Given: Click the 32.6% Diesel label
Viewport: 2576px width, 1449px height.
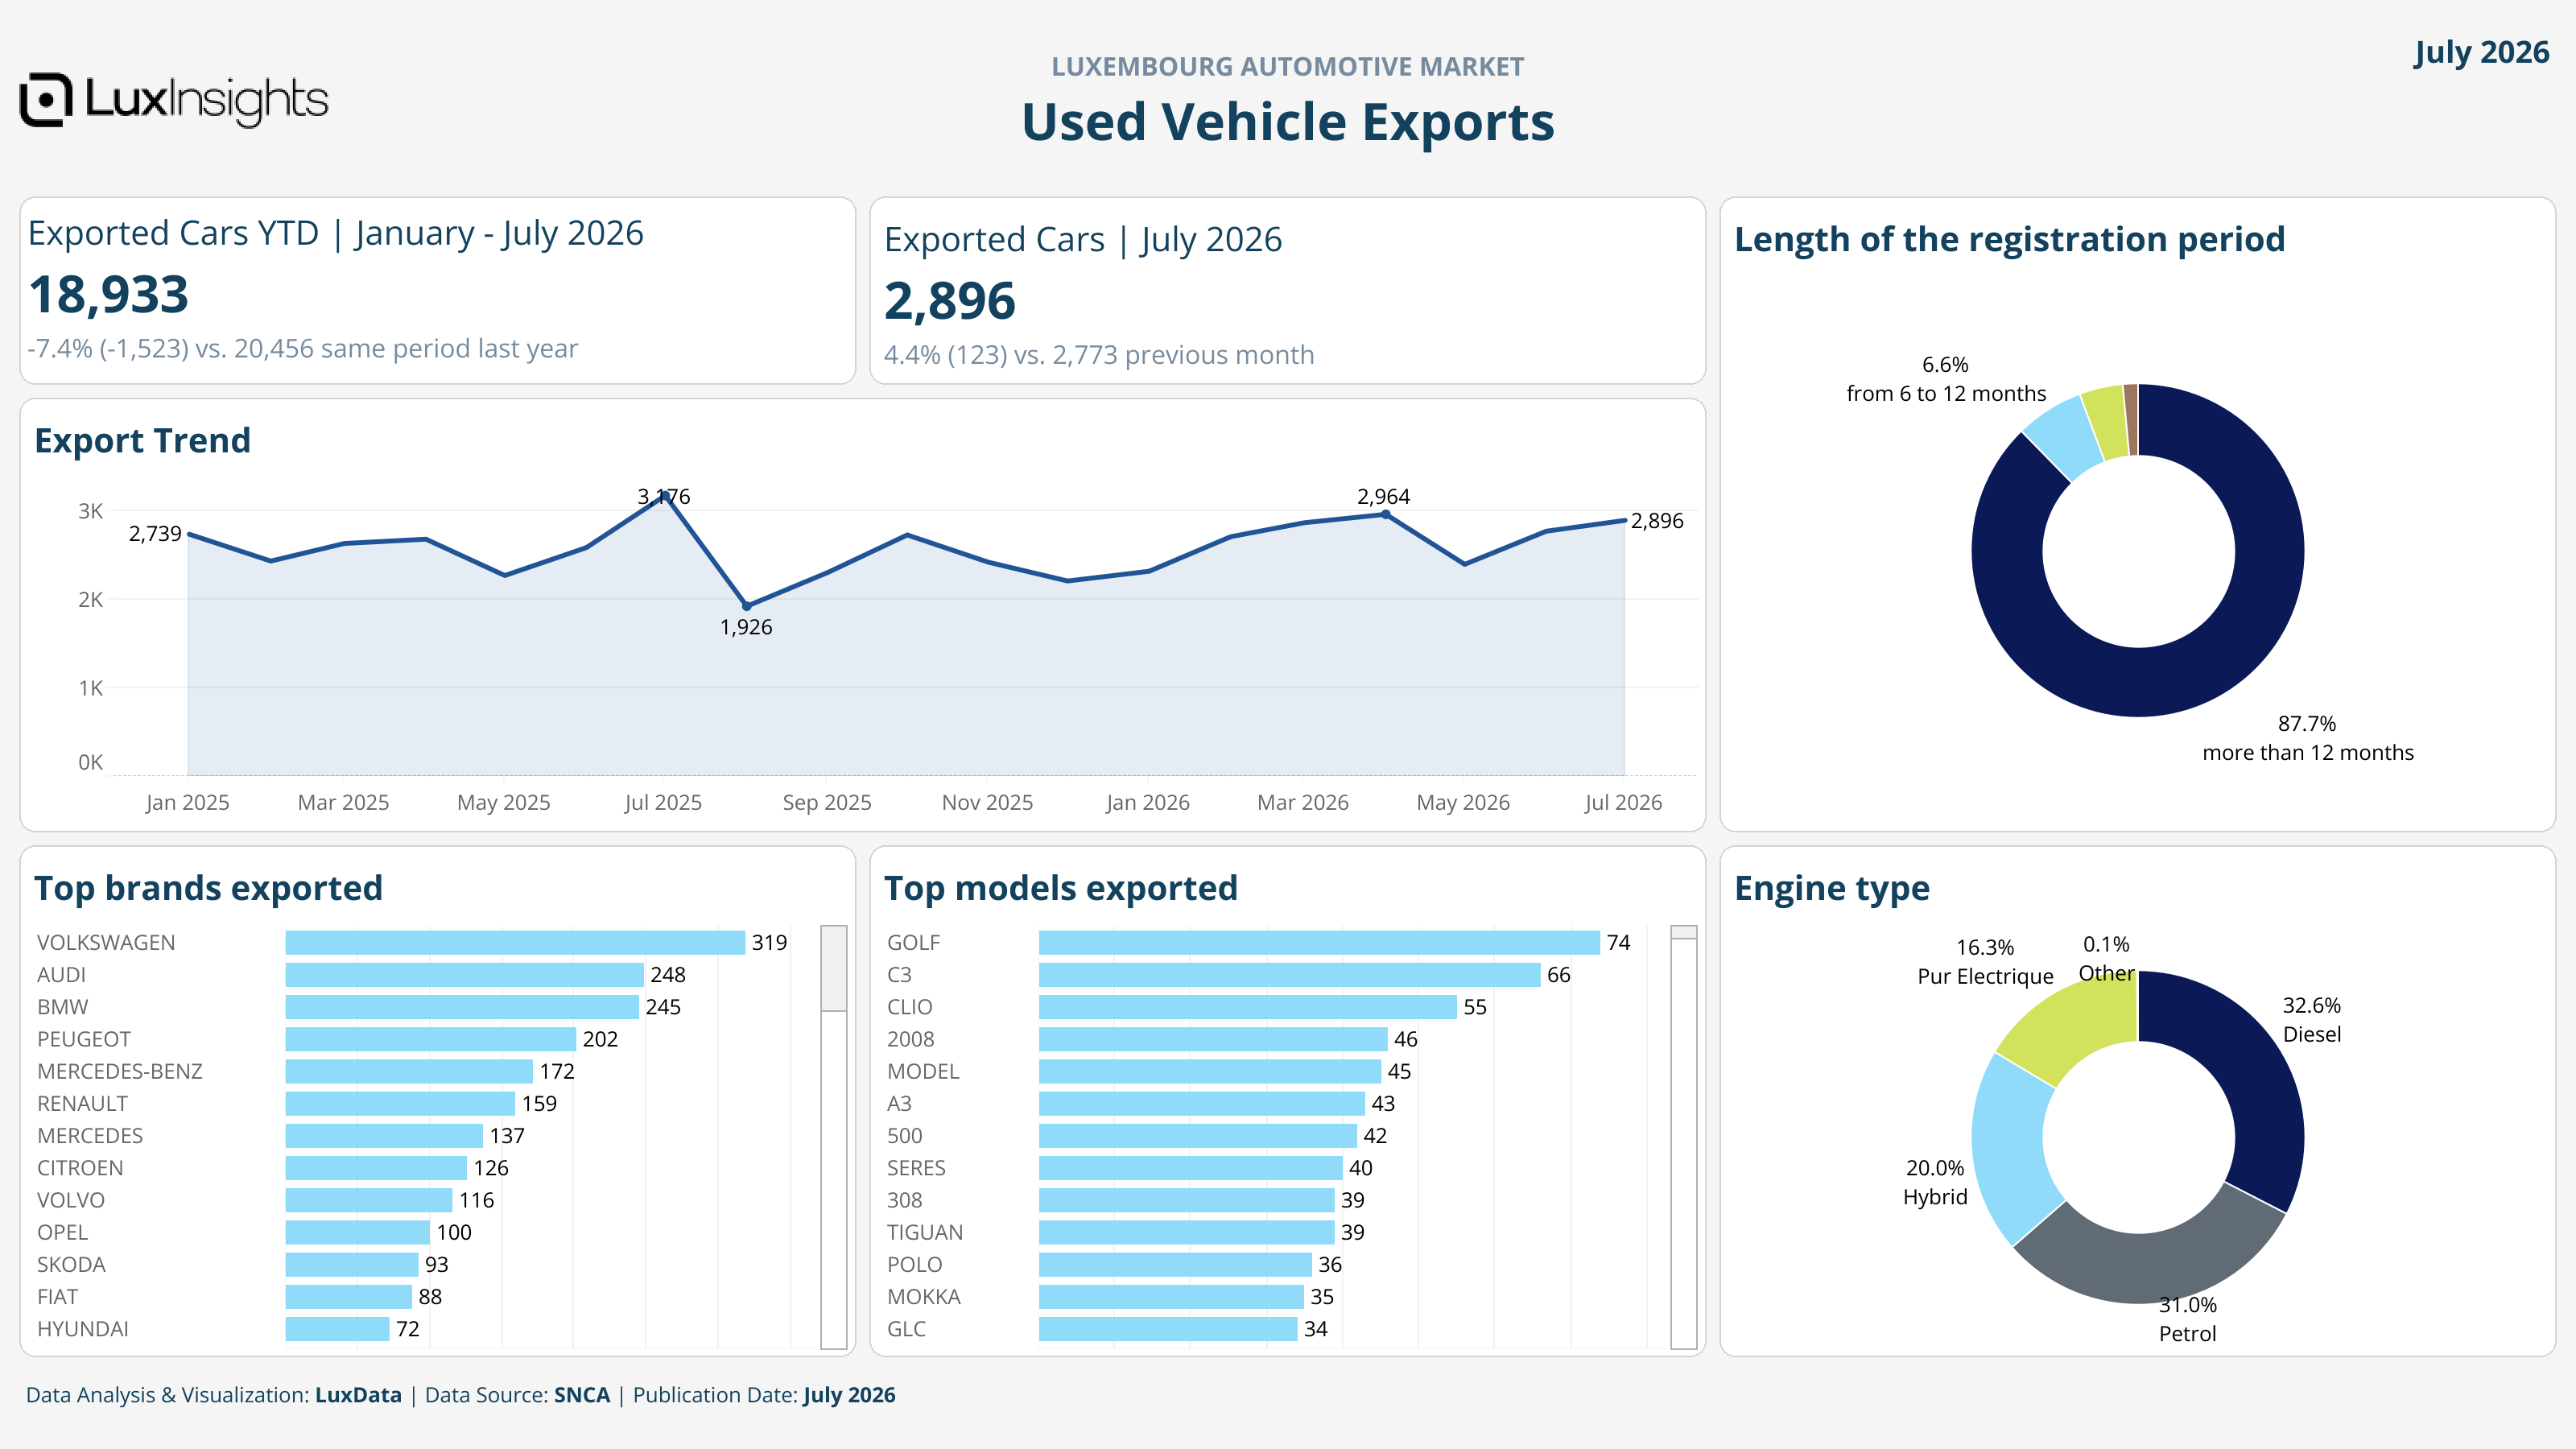Looking at the screenshot, I should (x=2311, y=1019).
